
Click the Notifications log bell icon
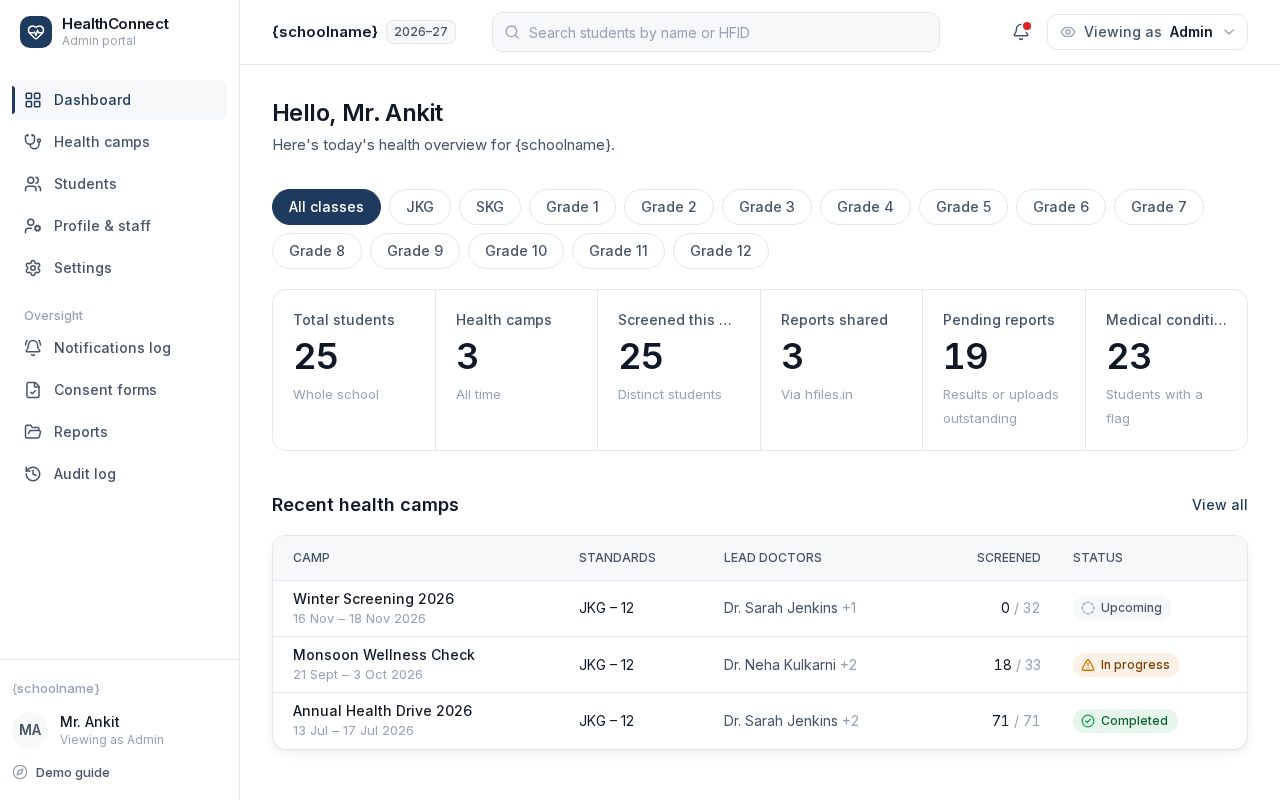click(33, 348)
